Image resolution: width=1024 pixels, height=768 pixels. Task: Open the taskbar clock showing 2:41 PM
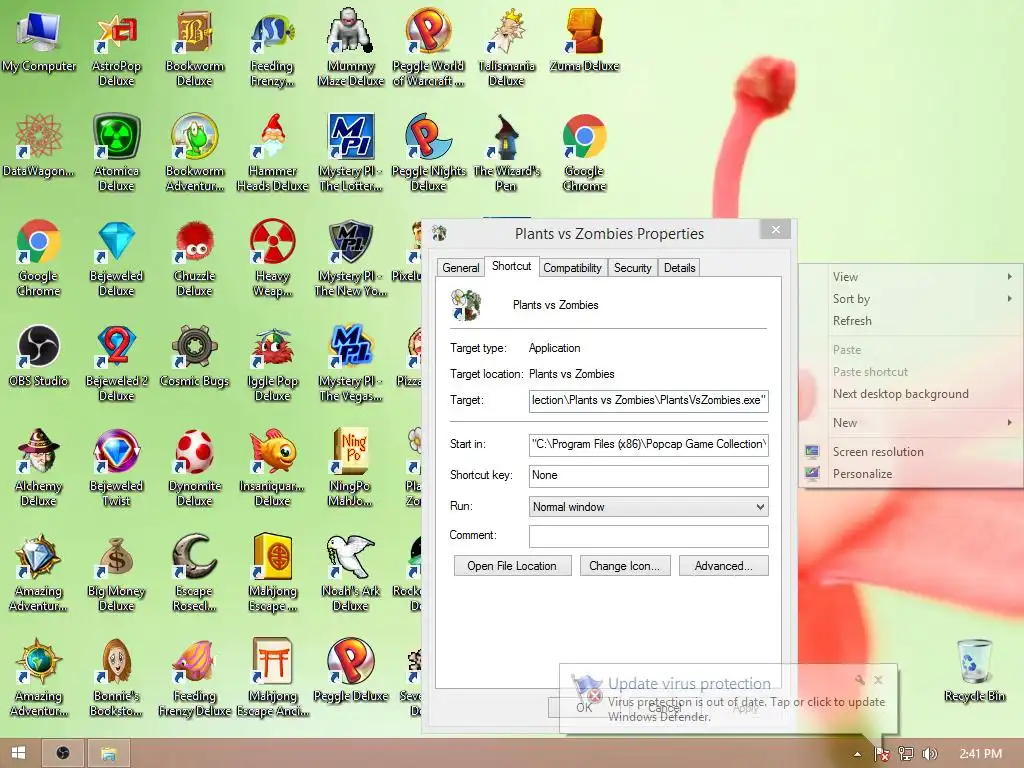pos(980,754)
